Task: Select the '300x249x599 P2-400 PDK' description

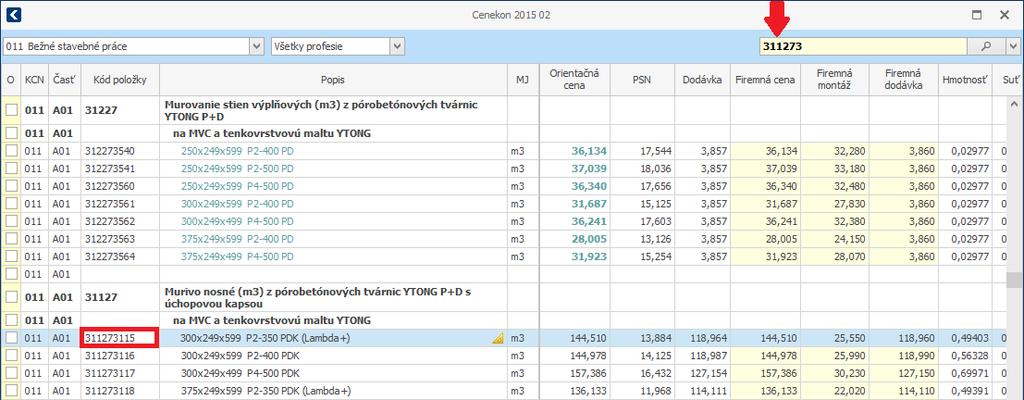Action: click(x=240, y=356)
